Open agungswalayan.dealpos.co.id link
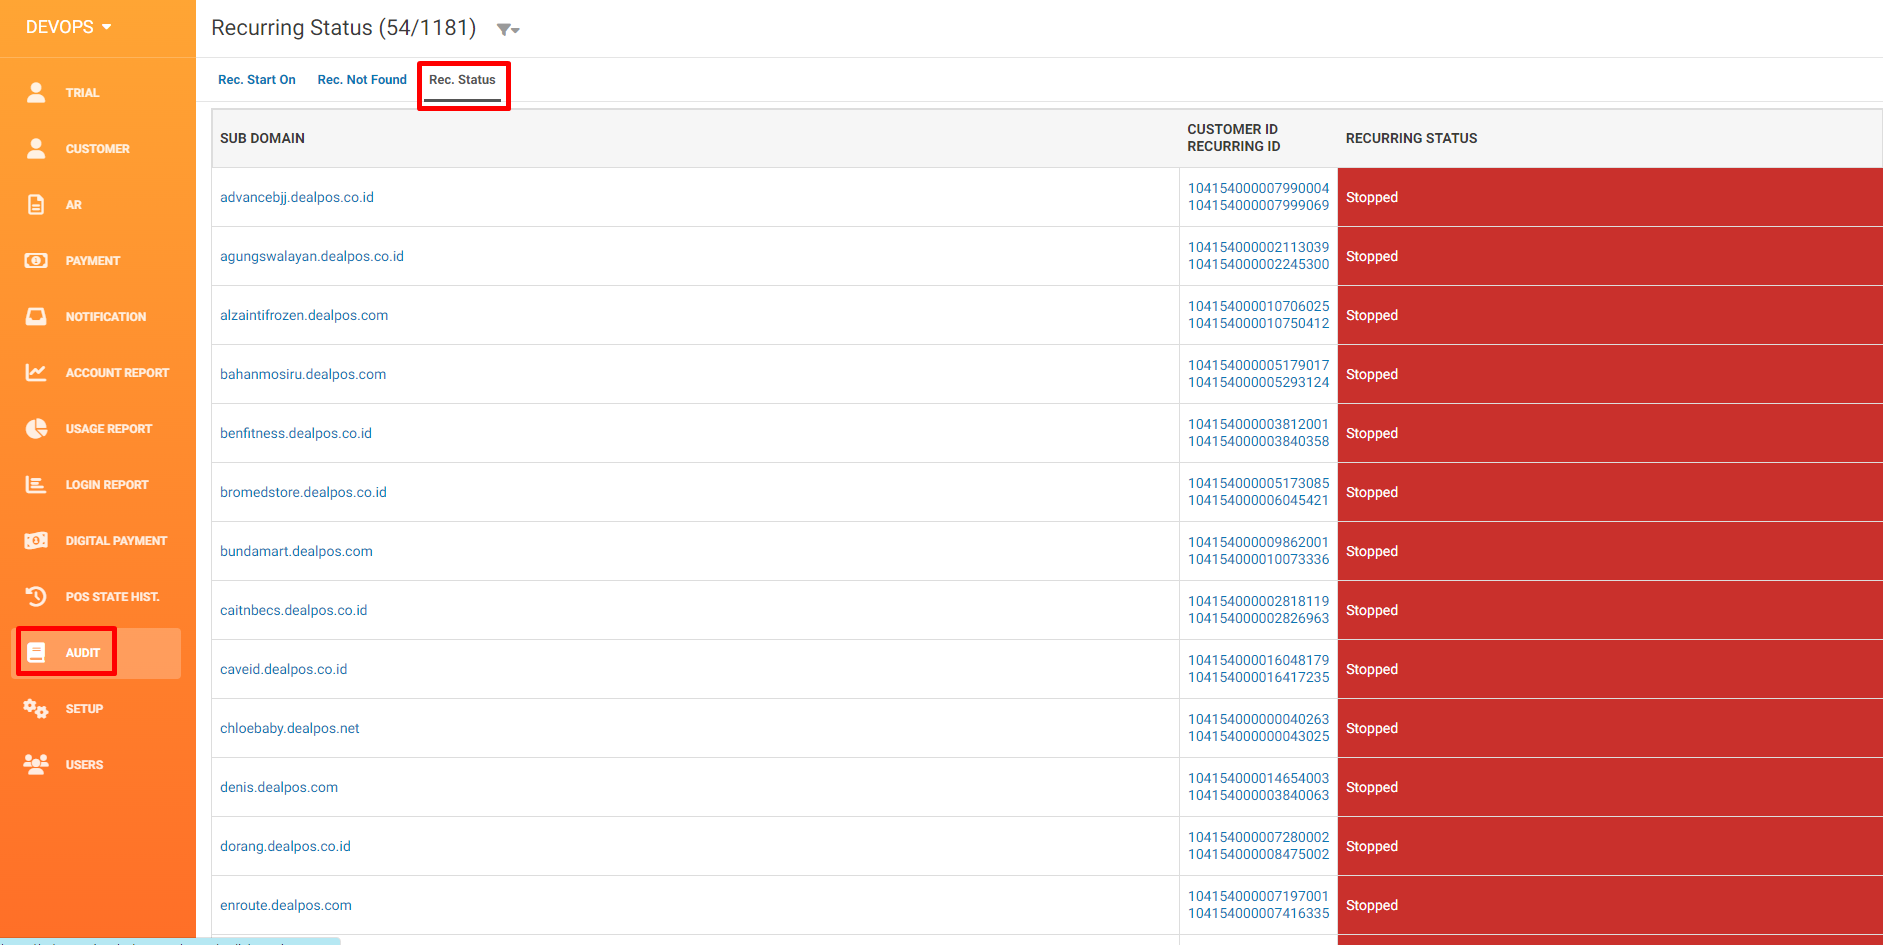This screenshot has height=945, width=1883. point(312,257)
